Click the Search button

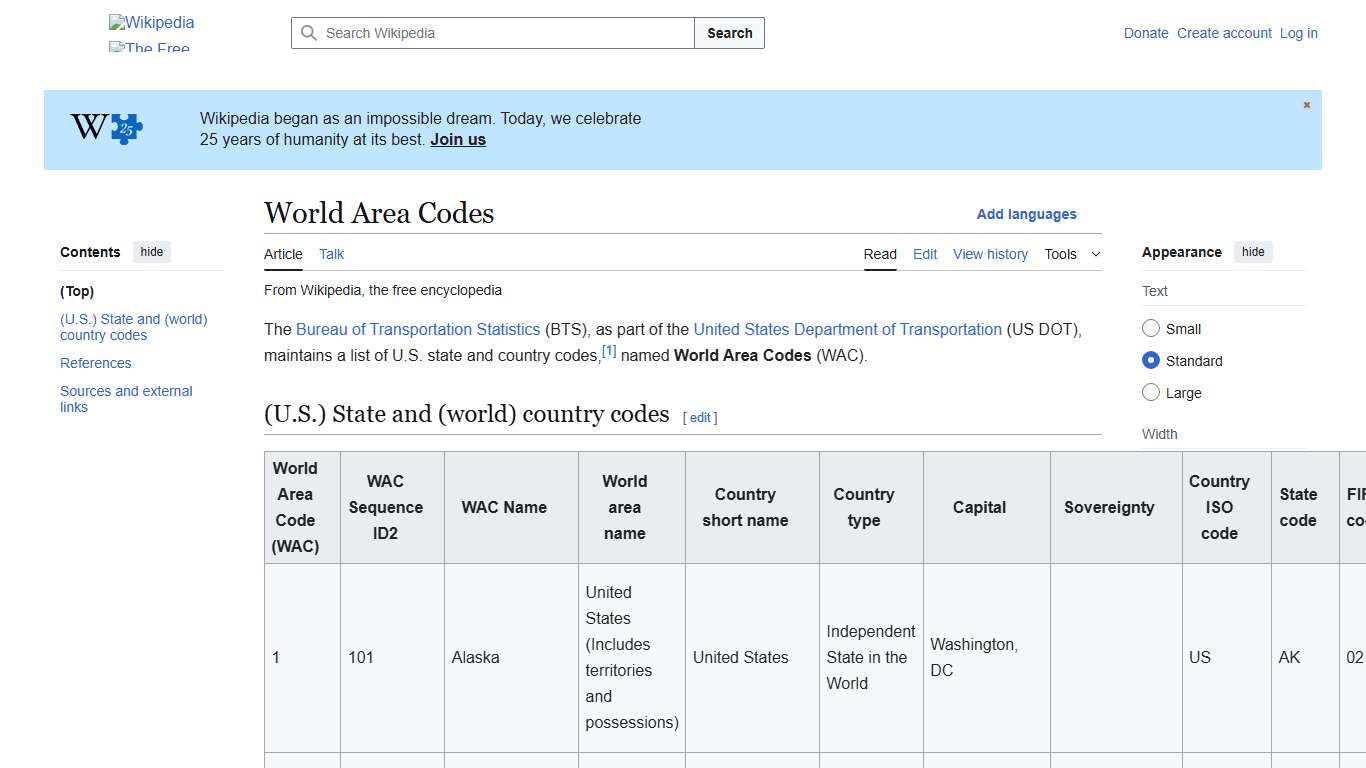click(729, 33)
